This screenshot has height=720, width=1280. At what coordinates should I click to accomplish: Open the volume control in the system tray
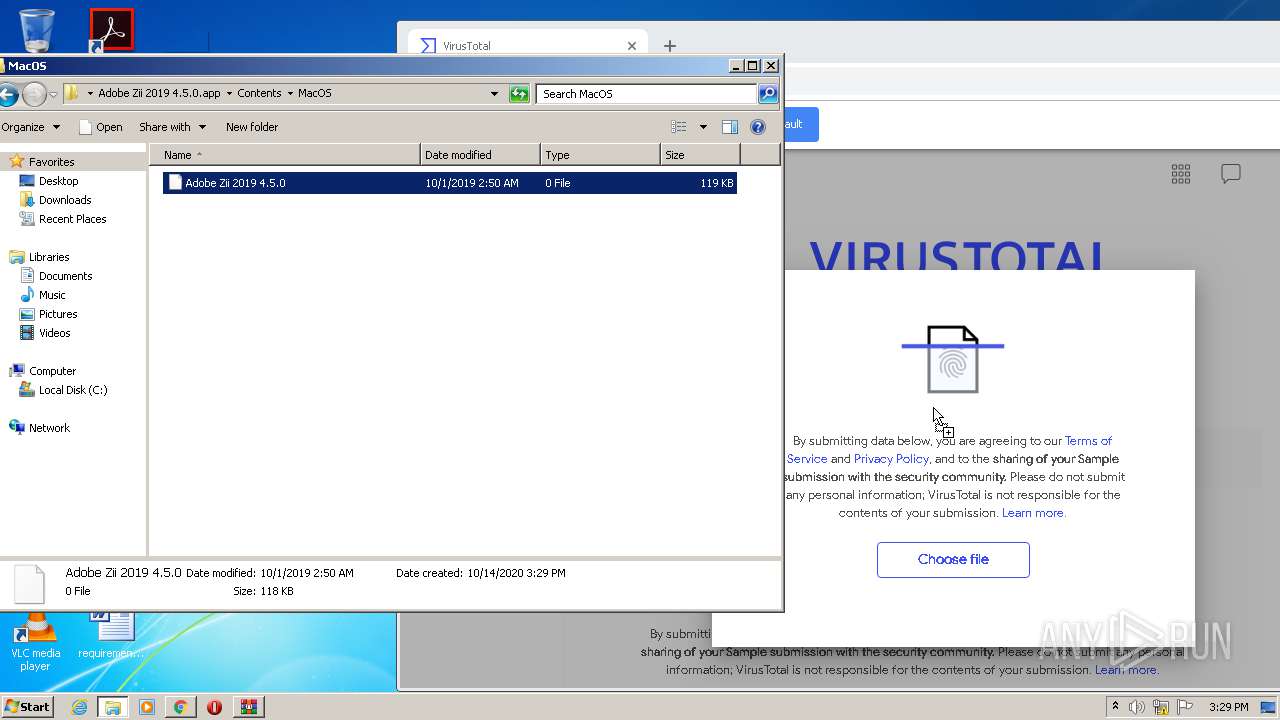click(x=1137, y=707)
